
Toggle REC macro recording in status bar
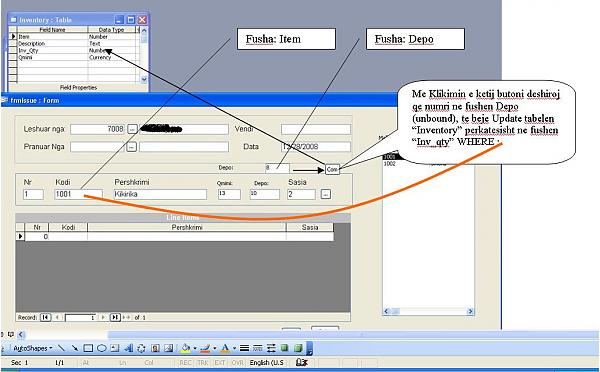pos(186,362)
